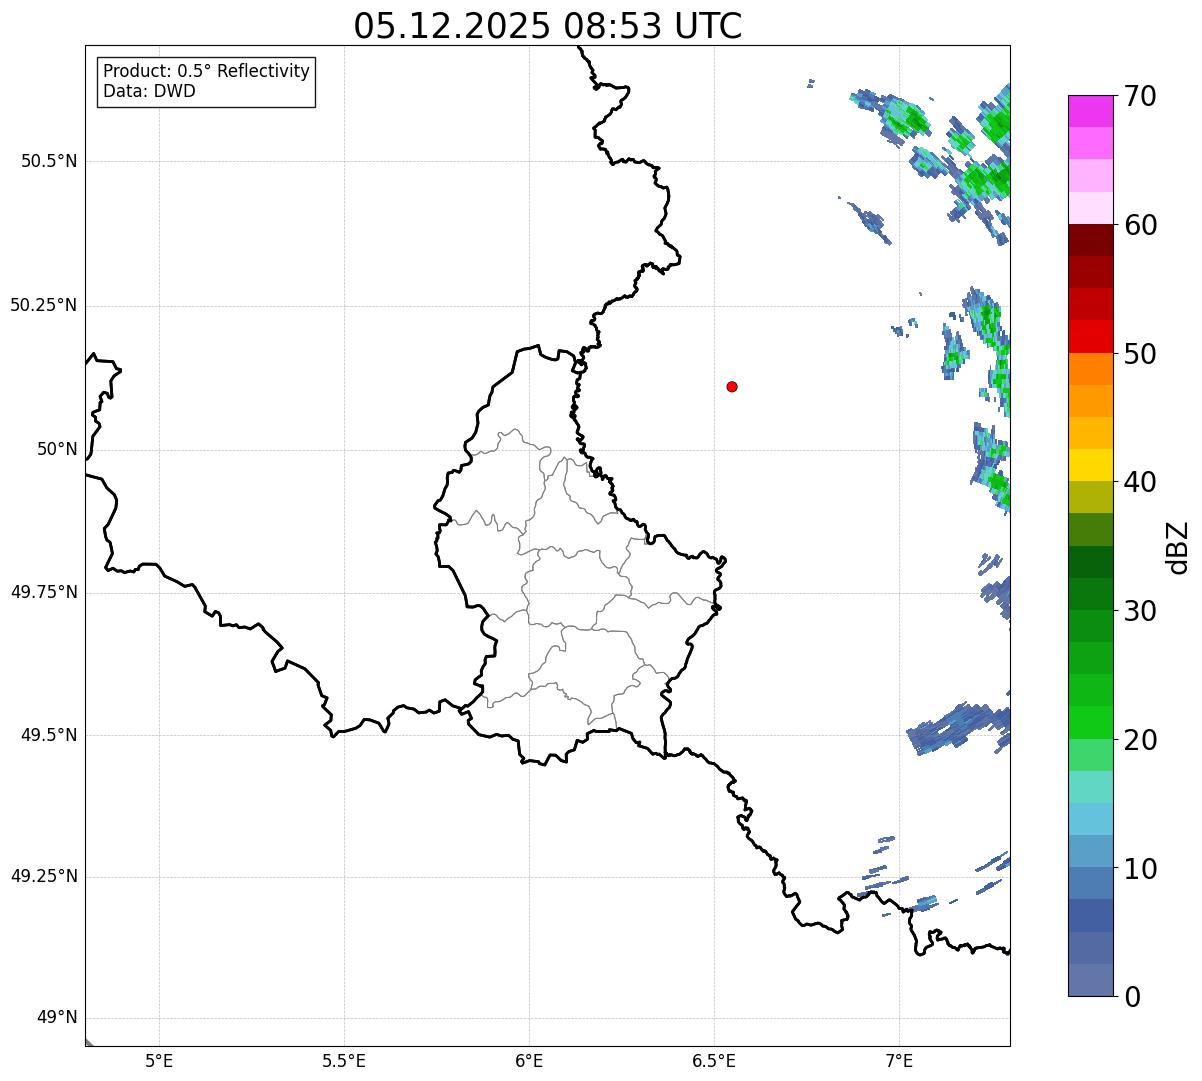Click the dBZ colorbar axis label
Screen dimensions: 1202x1081
tap(1178, 547)
